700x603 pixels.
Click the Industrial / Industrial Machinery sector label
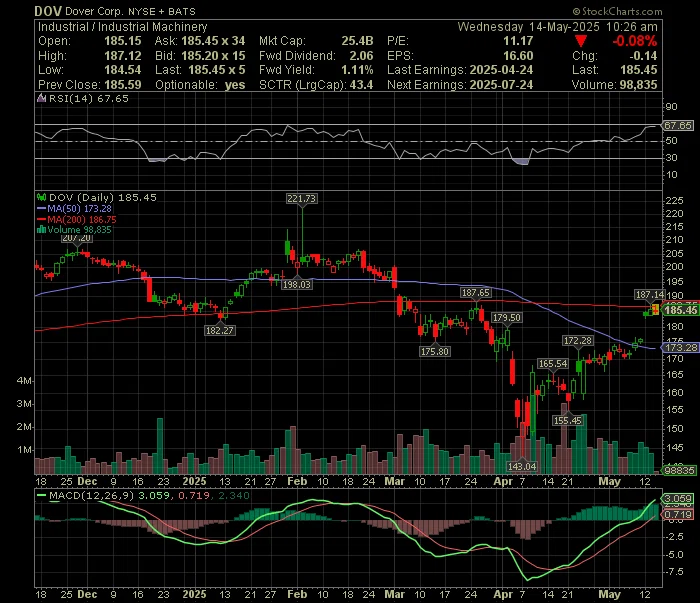pyautogui.click(x=122, y=27)
